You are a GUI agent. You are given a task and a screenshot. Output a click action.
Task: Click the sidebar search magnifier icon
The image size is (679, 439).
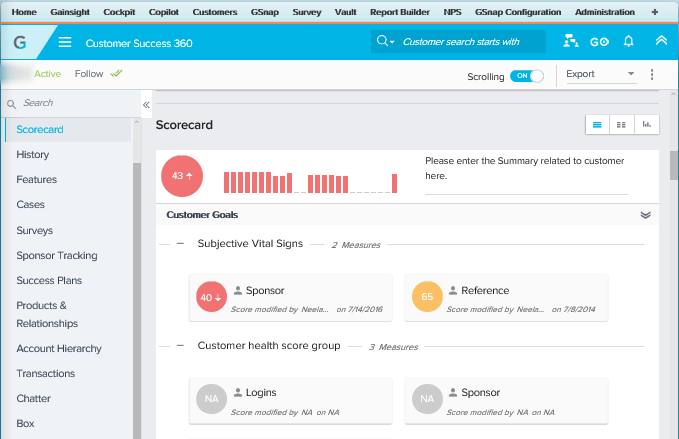pyautogui.click(x=12, y=104)
